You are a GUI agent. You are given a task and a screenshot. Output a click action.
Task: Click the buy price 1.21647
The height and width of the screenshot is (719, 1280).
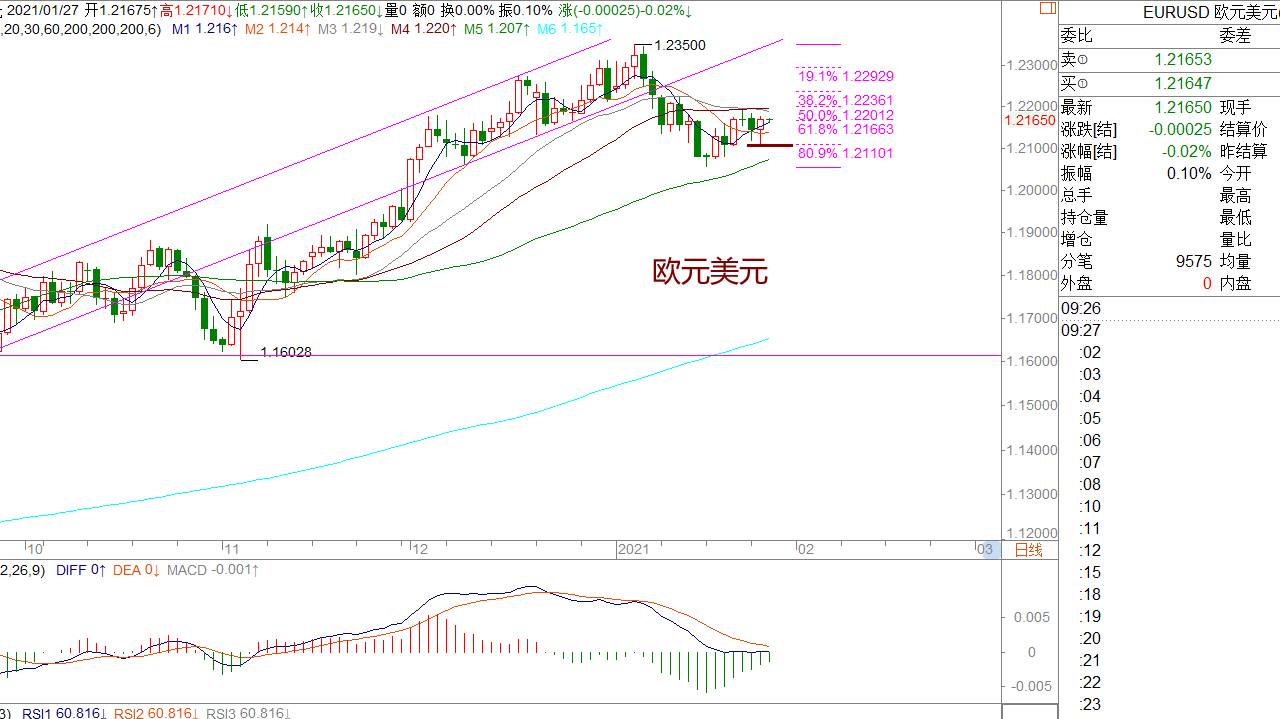tap(1183, 84)
